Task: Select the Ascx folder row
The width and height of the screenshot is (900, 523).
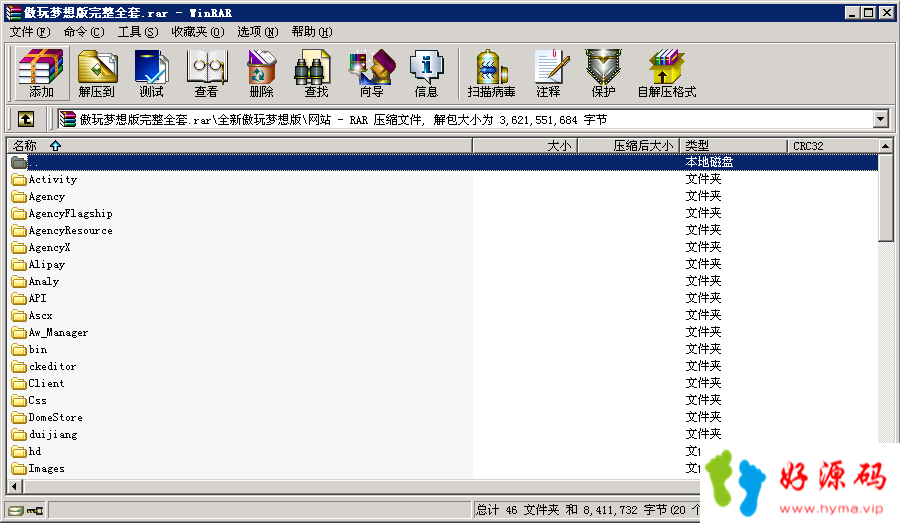Action: point(443,315)
